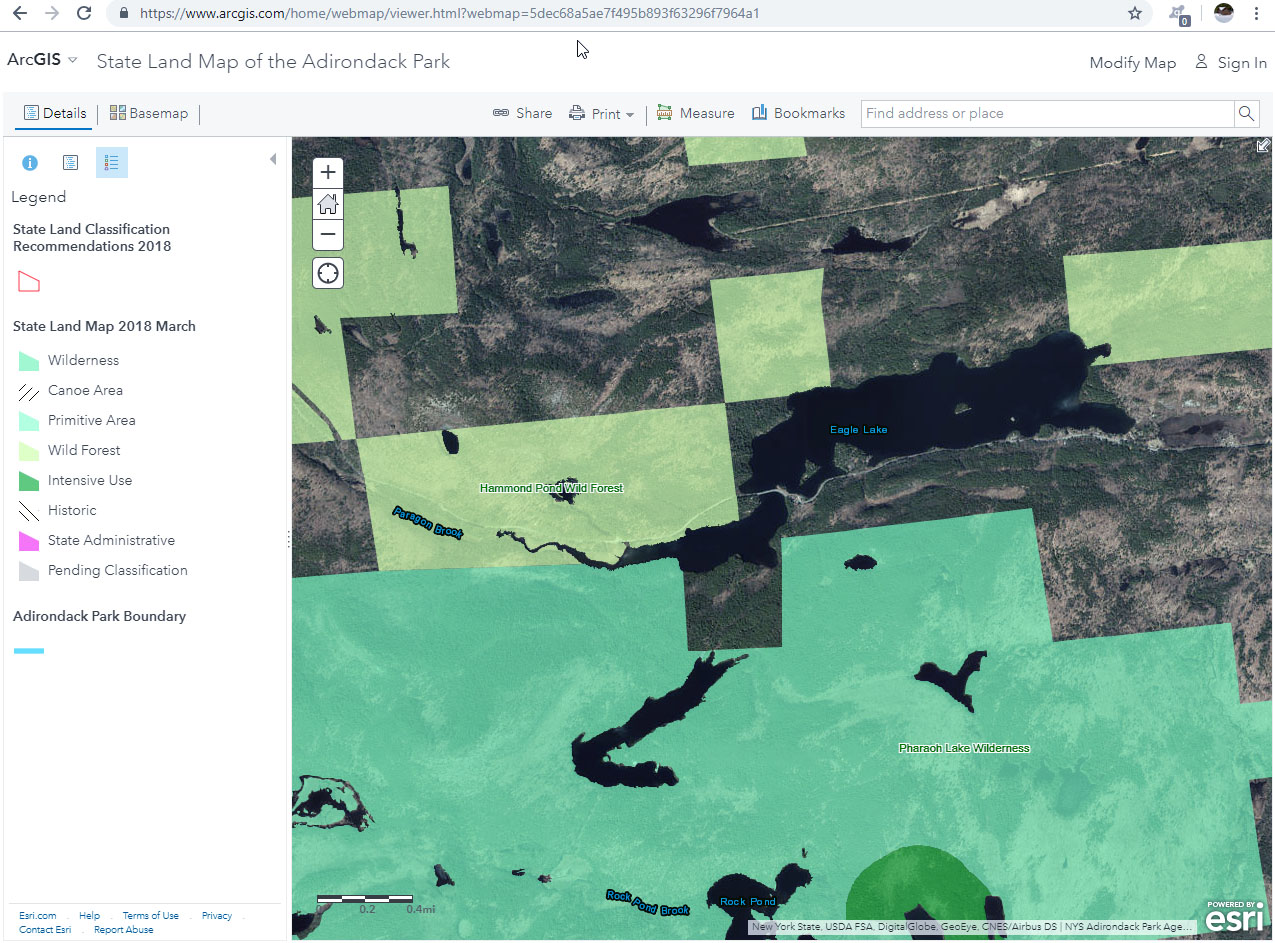Click the State Land Map 2018 March heading

[104, 326]
